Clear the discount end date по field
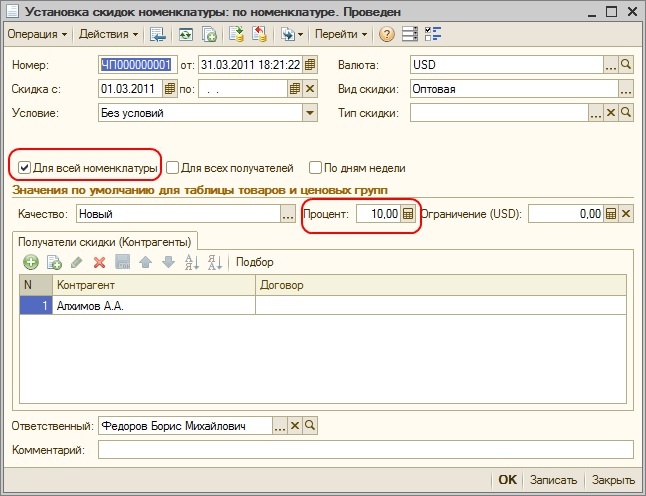Screen dimensions: 646x496 pyautogui.click(x=310, y=89)
